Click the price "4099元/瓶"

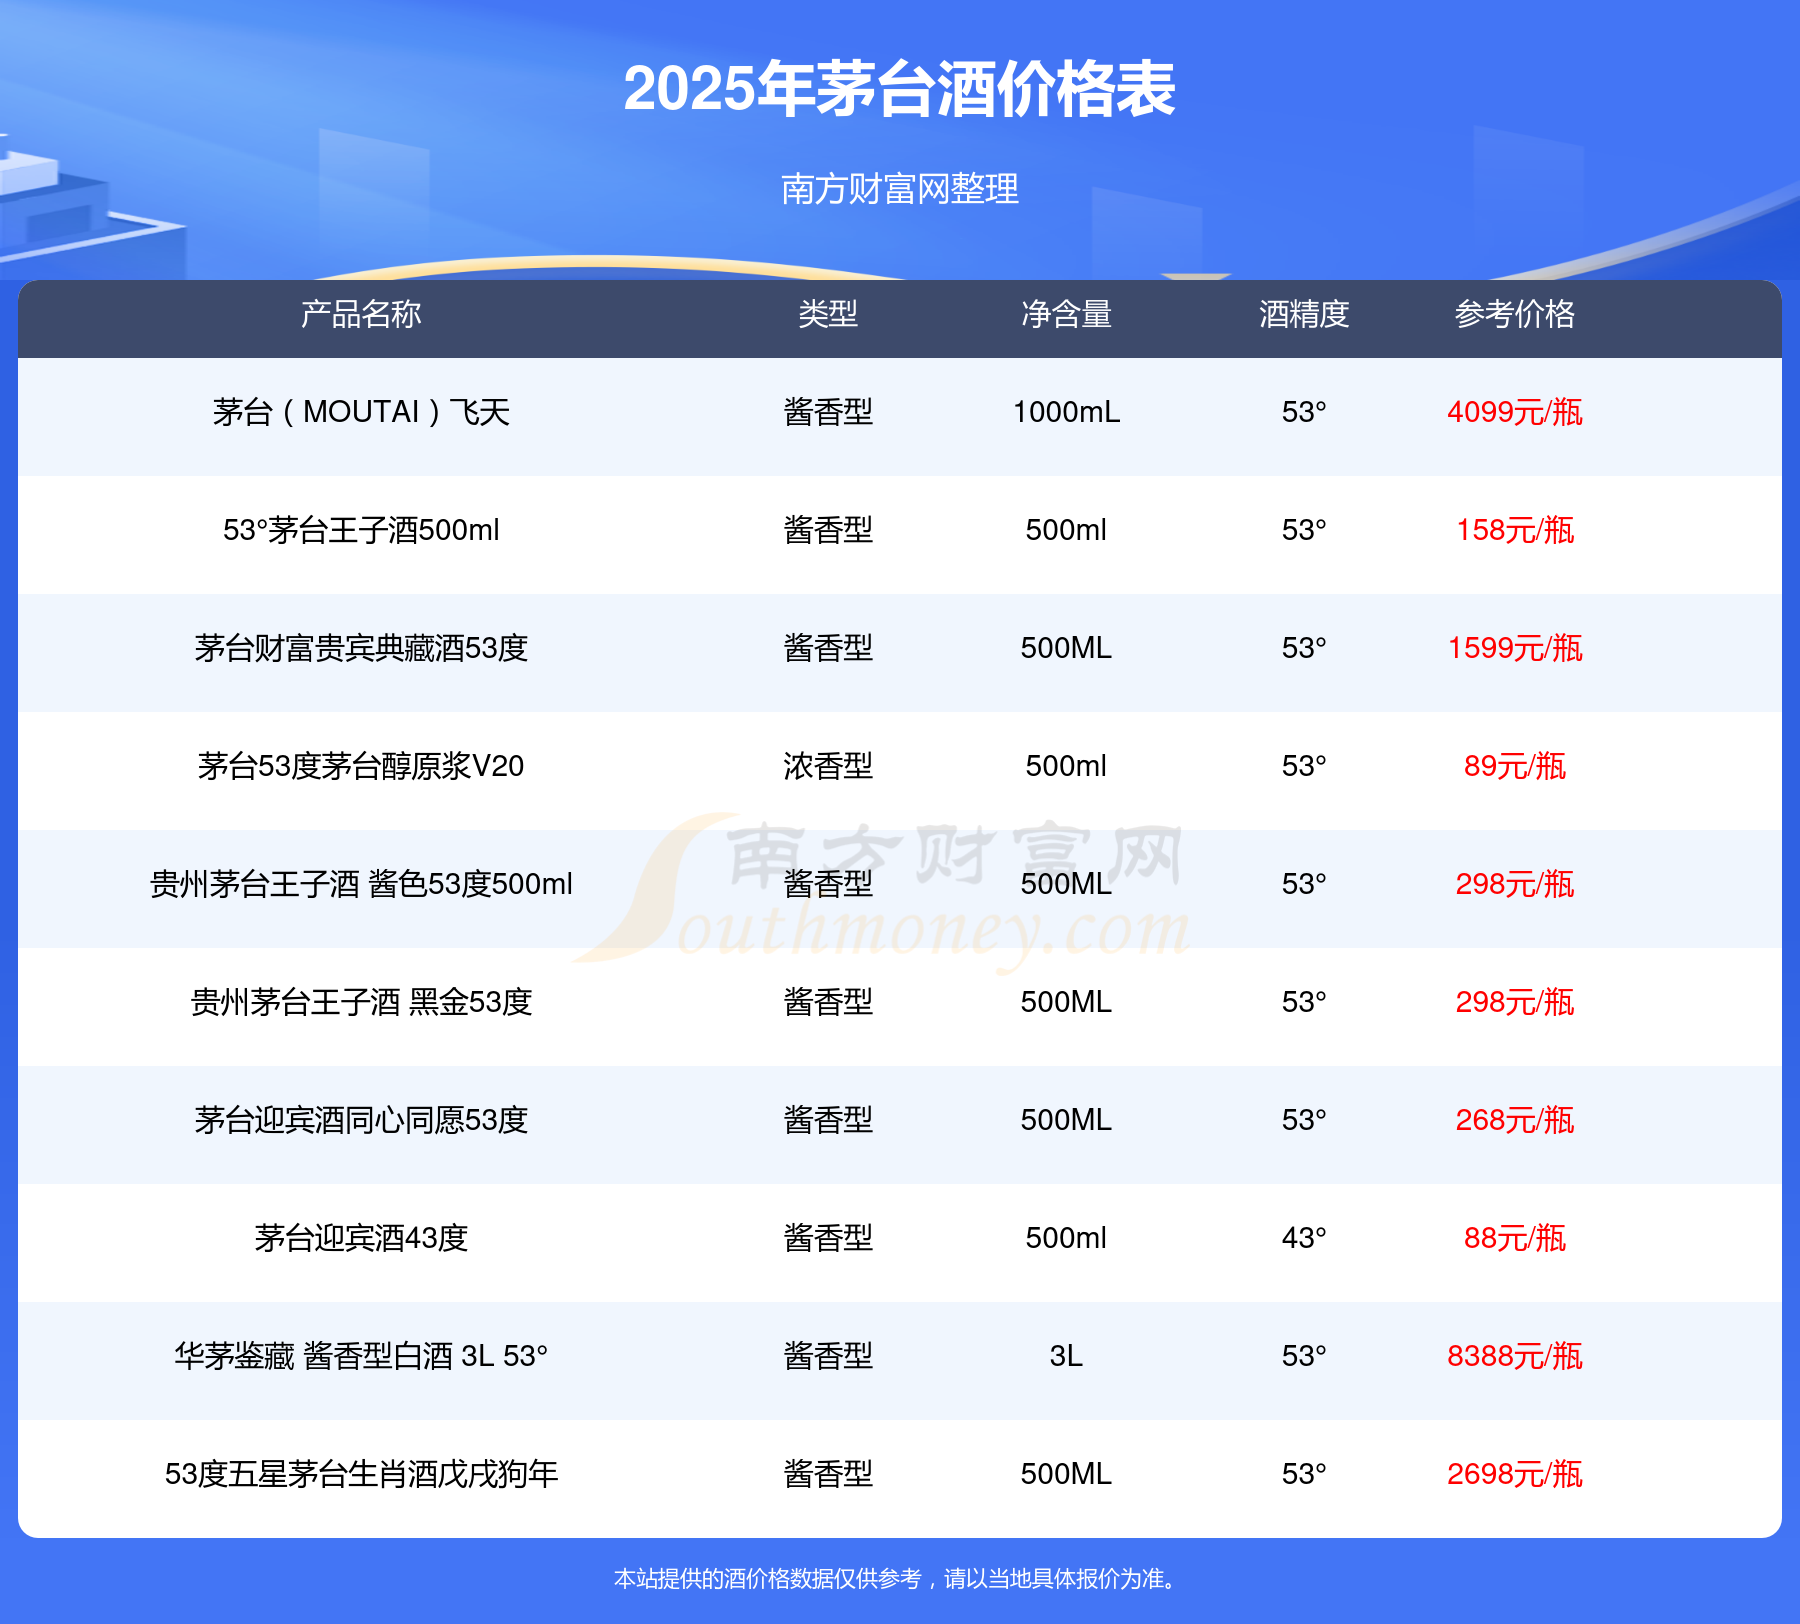tap(1515, 412)
